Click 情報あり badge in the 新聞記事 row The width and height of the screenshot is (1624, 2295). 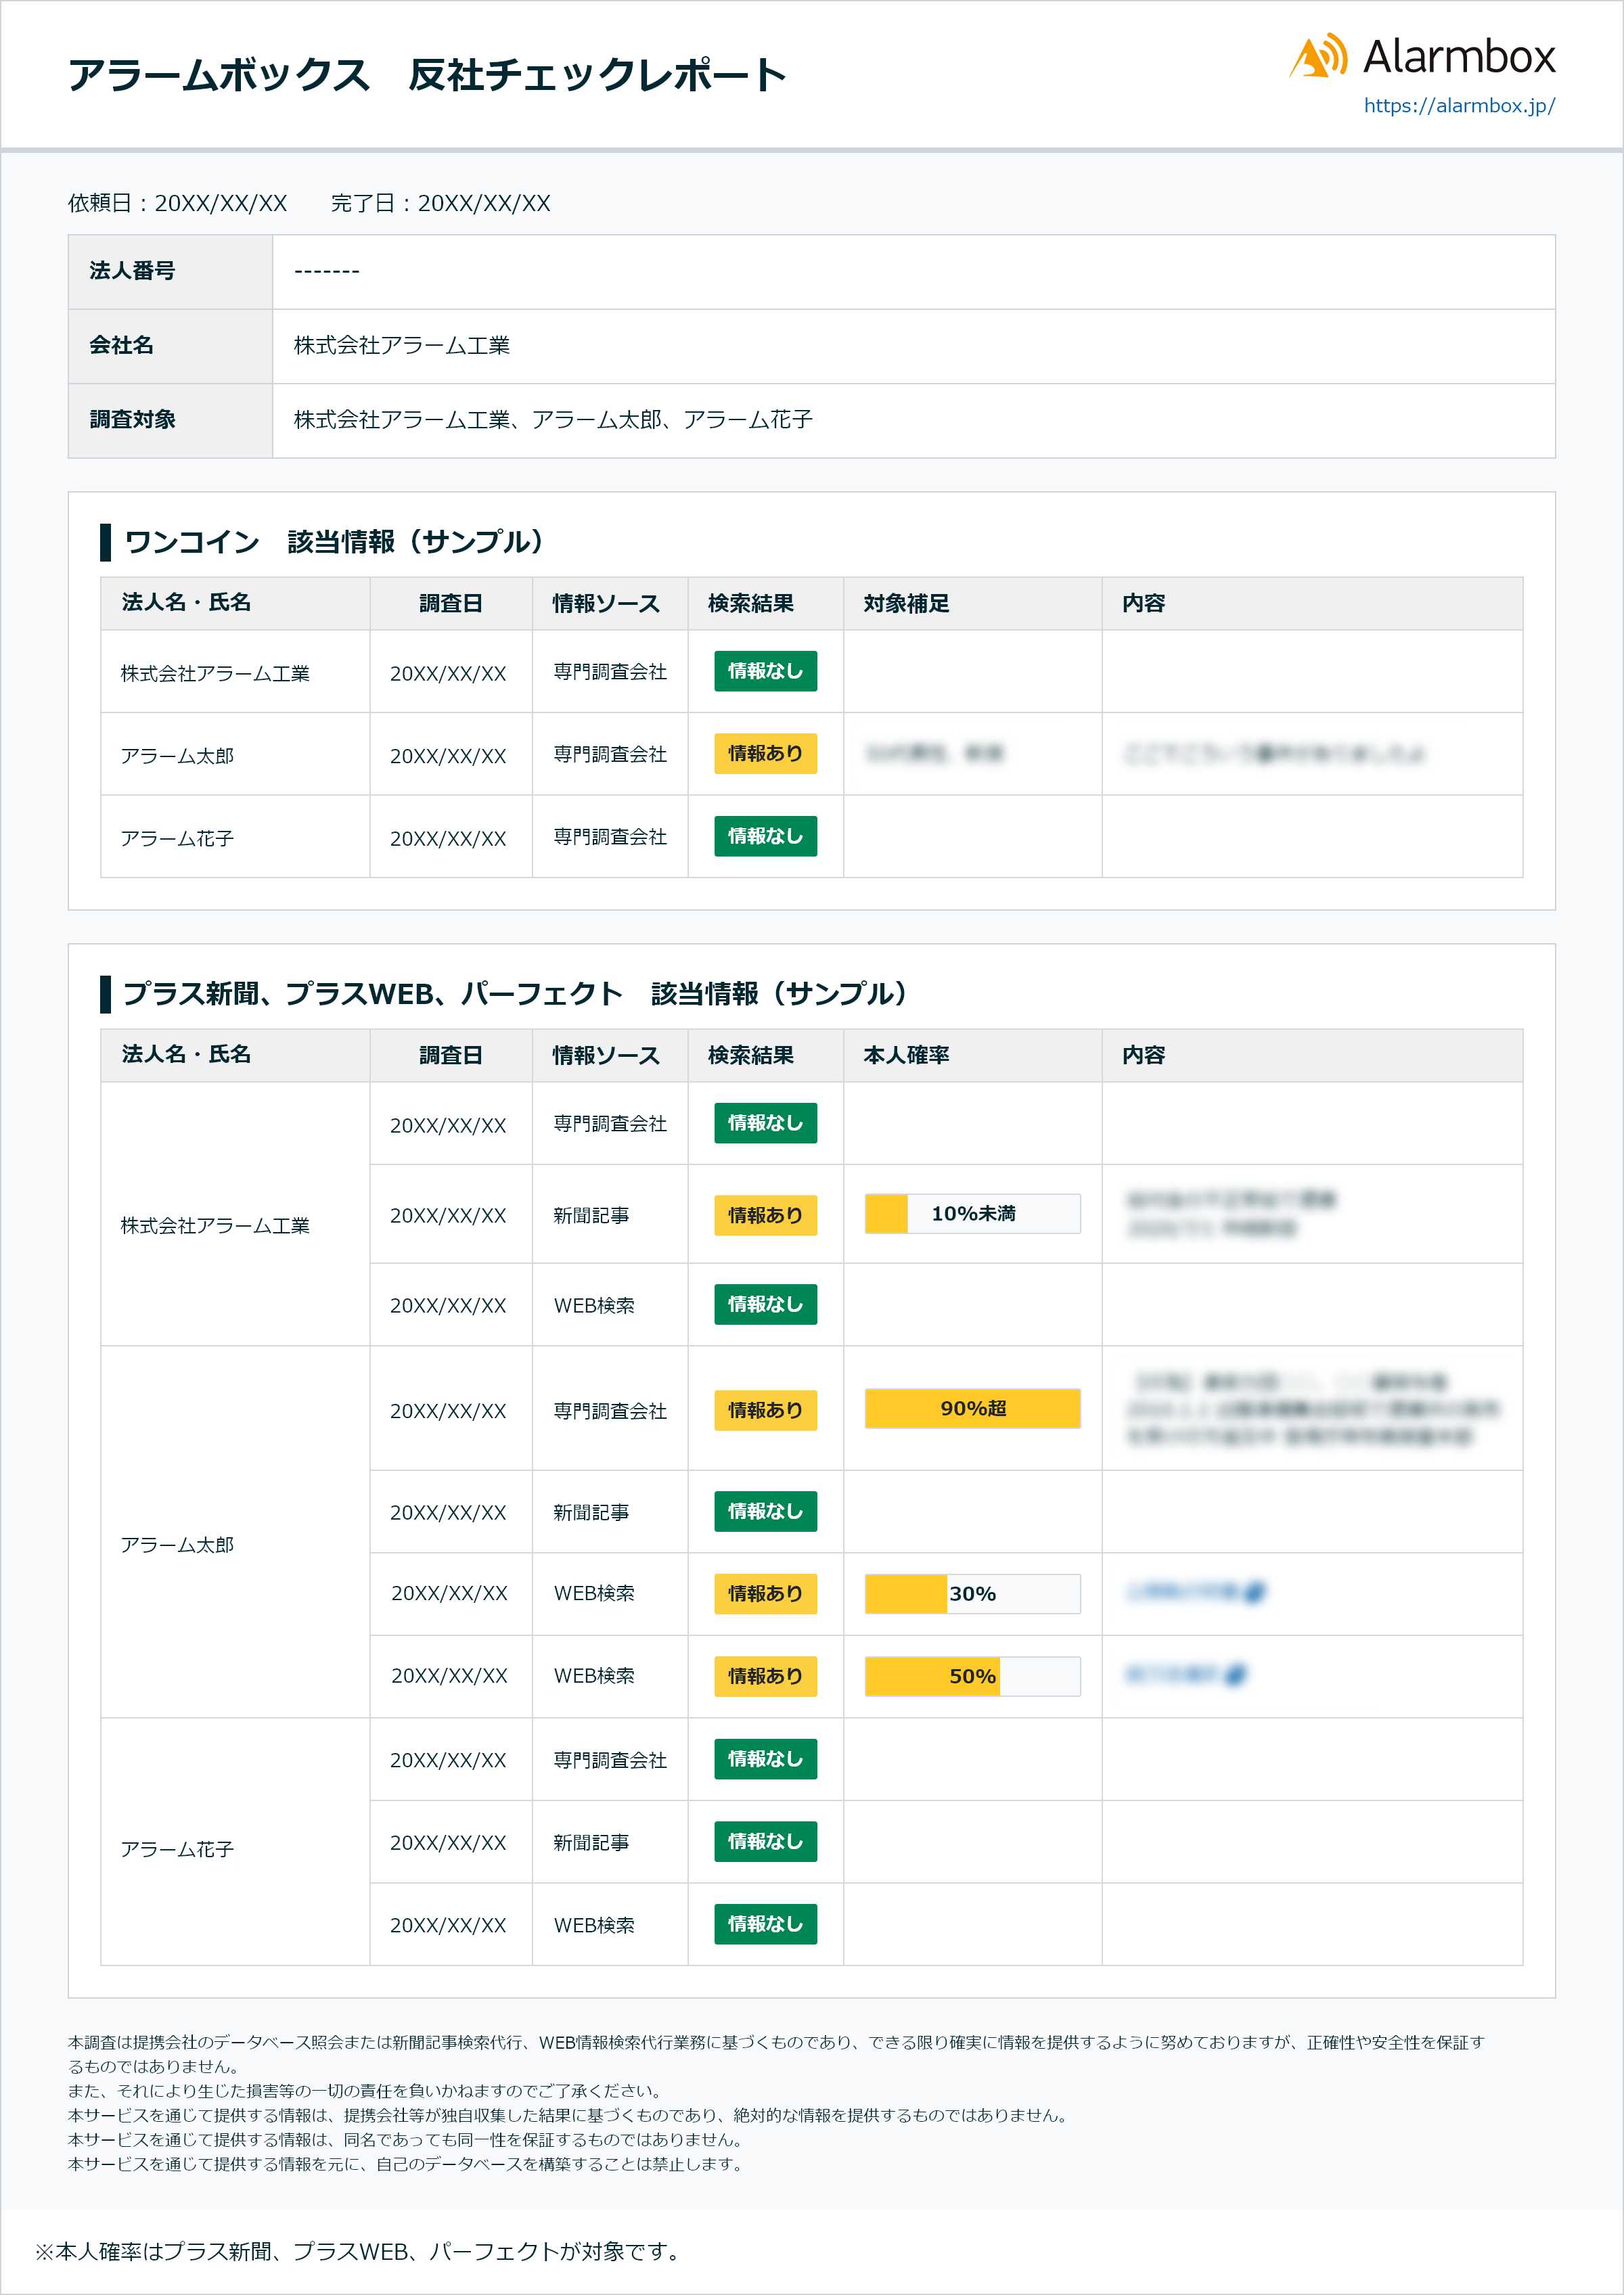click(x=765, y=1216)
